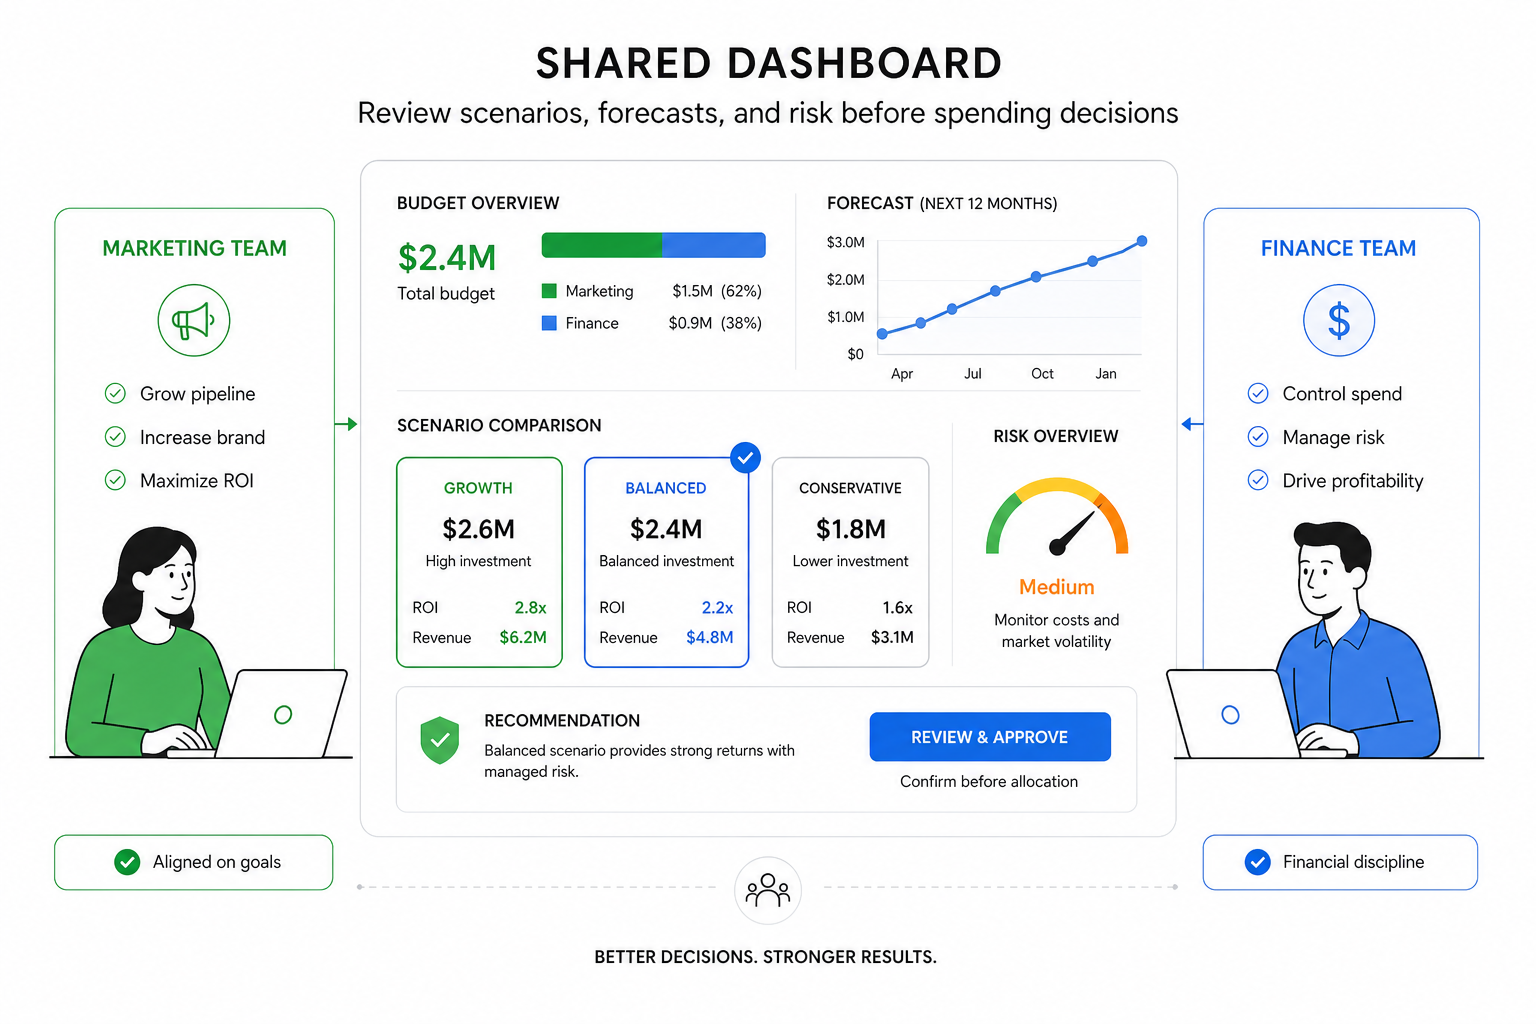Click the Growth revenue $6.2M value

pos(523,637)
